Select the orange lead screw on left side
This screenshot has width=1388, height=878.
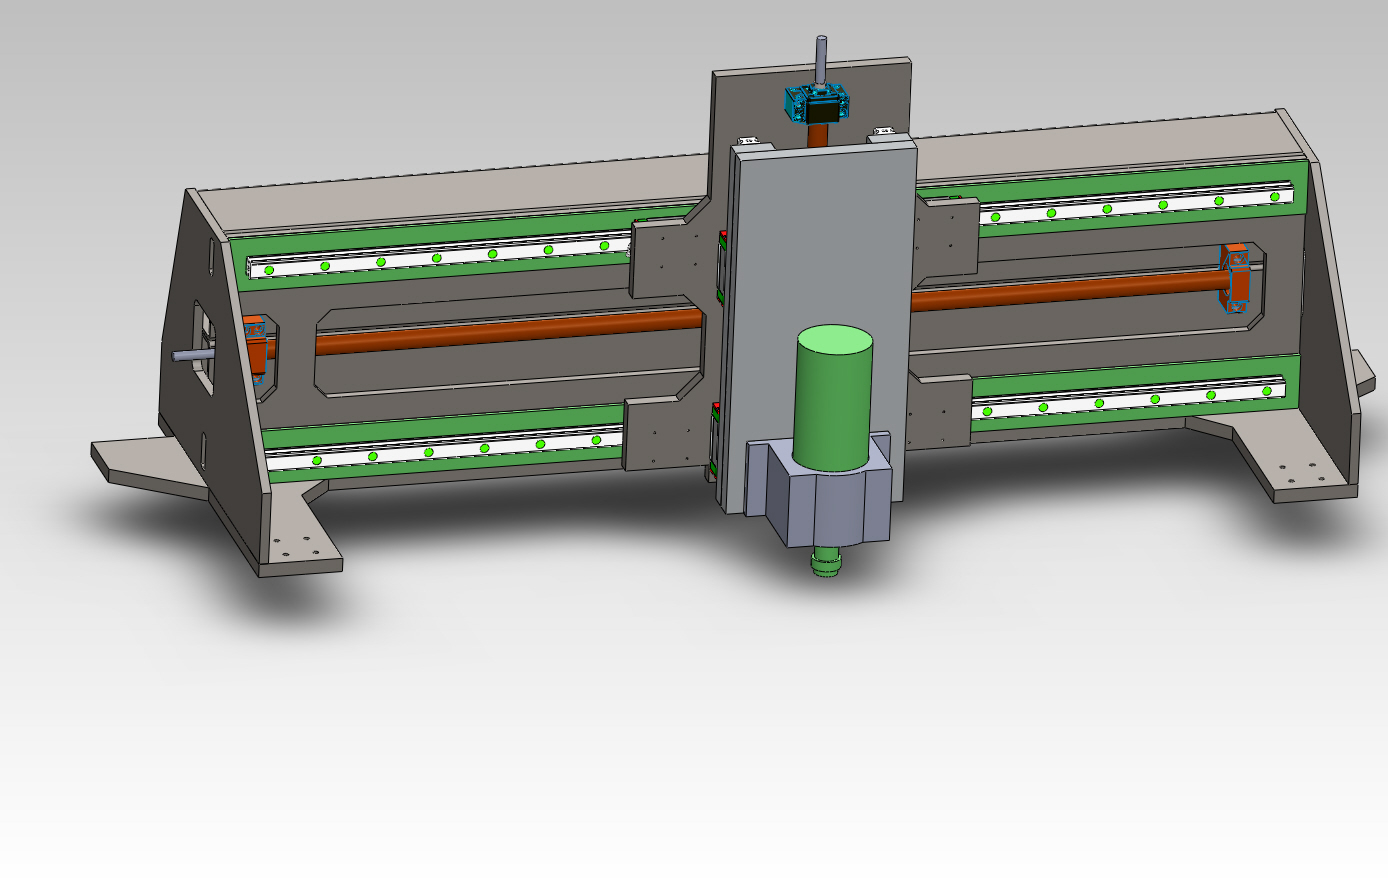(x=500, y=332)
